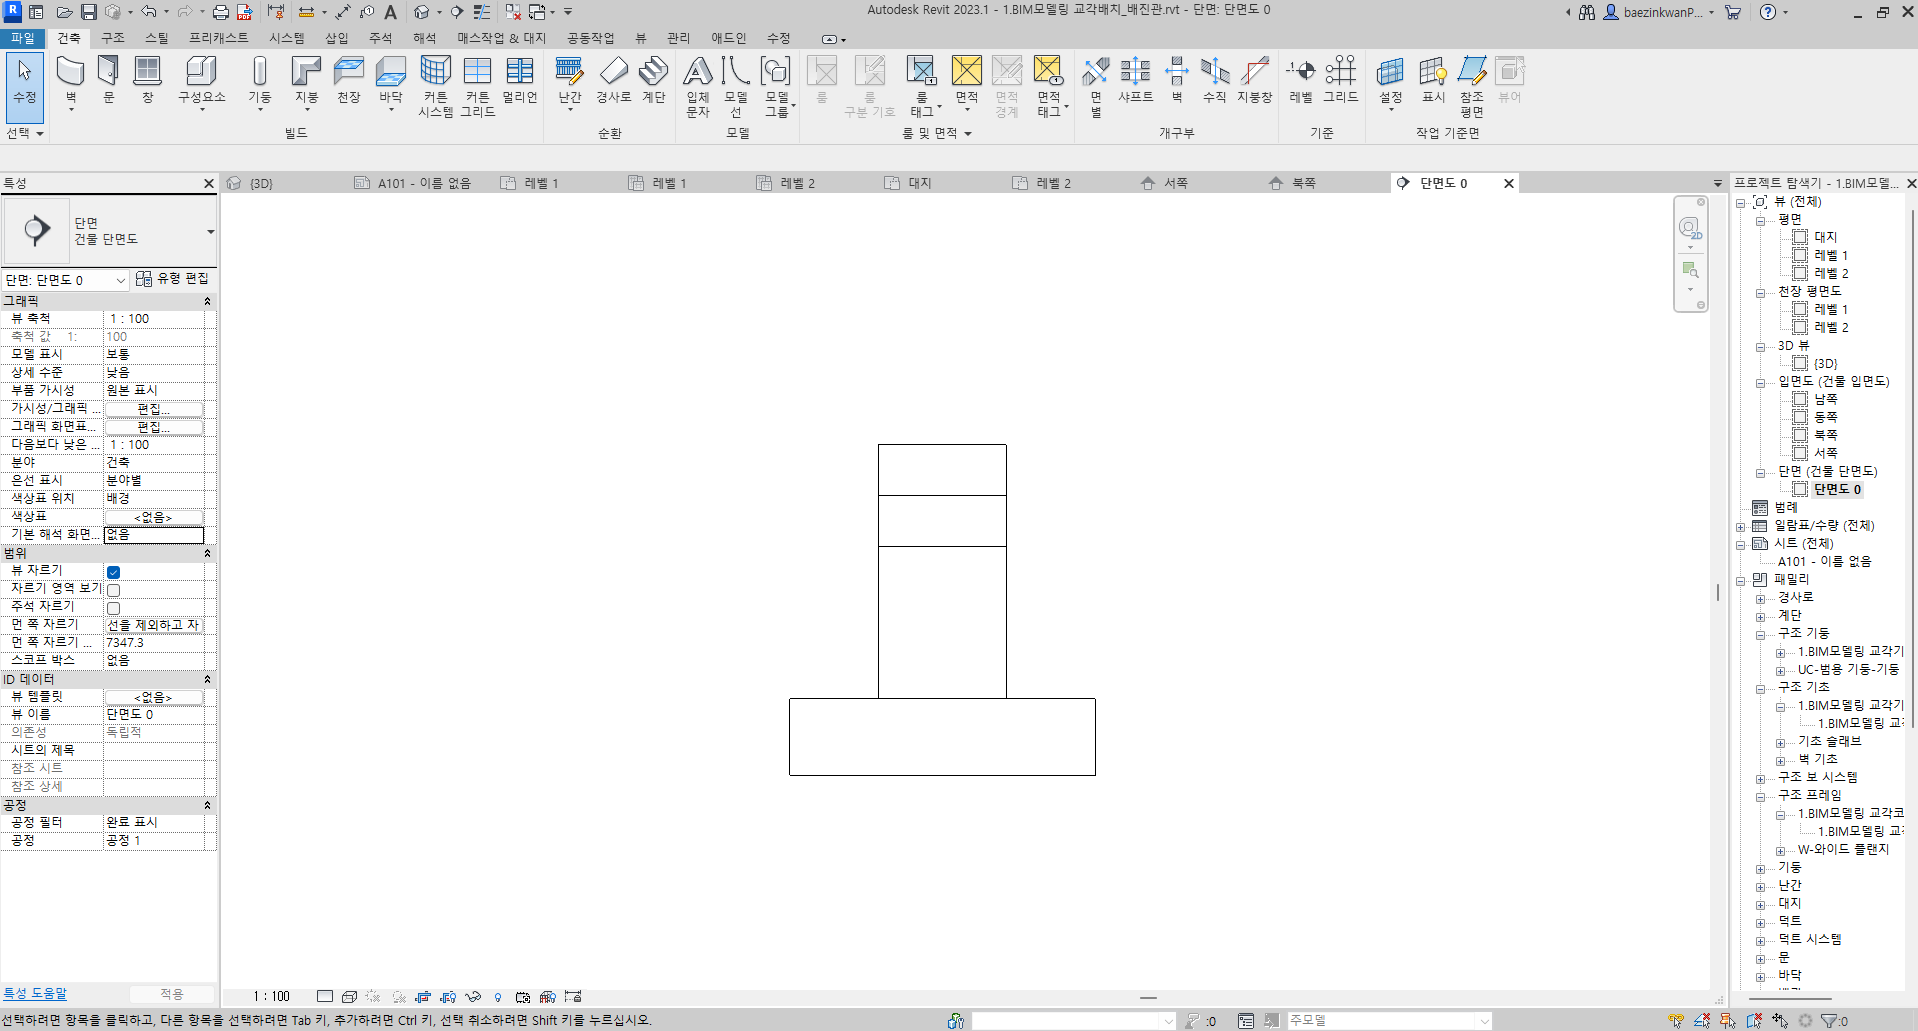Expand the 일람표/수량 tree node

click(1741, 526)
